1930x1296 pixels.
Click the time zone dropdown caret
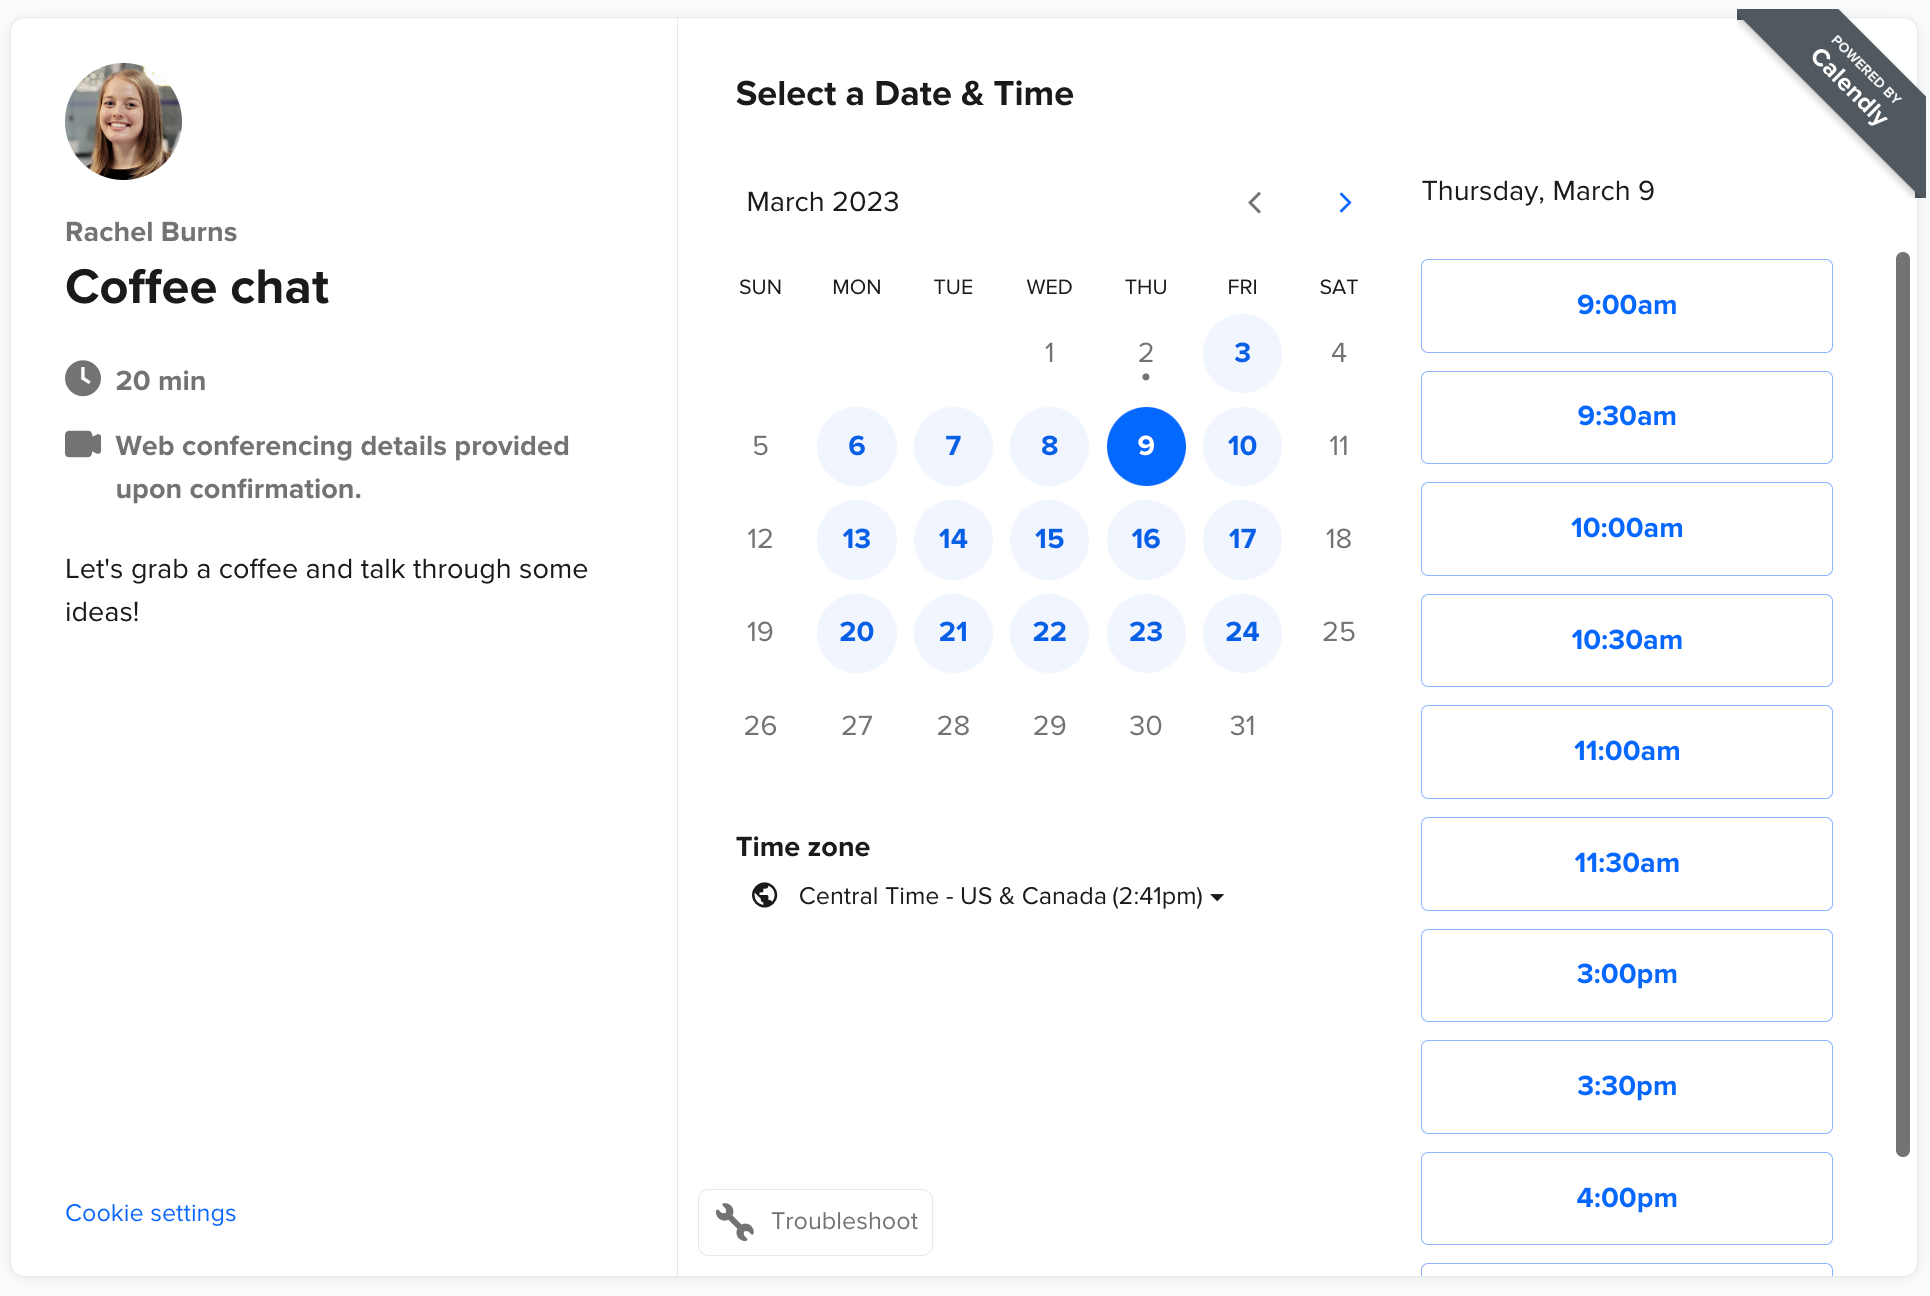[x=1217, y=898]
